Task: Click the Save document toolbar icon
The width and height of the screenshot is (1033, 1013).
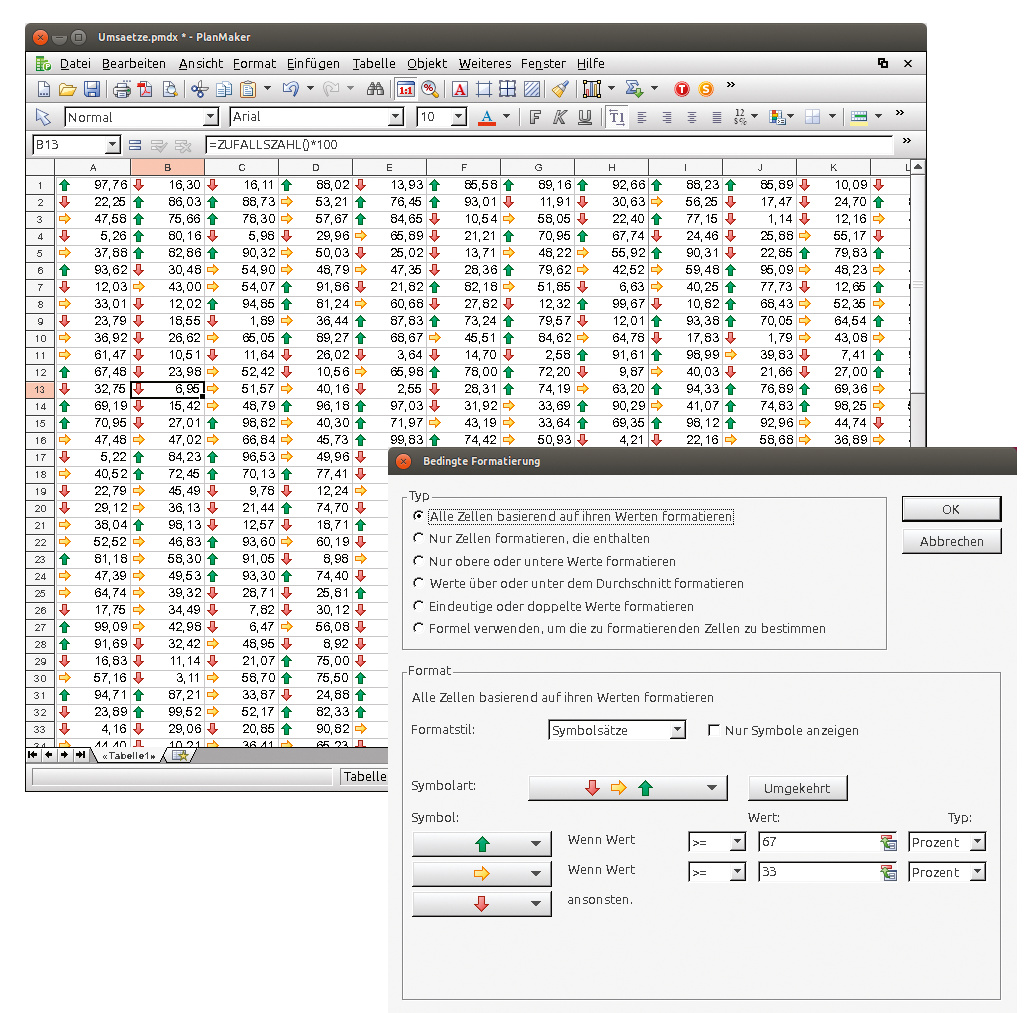Action: pyautogui.click(x=91, y=89)
